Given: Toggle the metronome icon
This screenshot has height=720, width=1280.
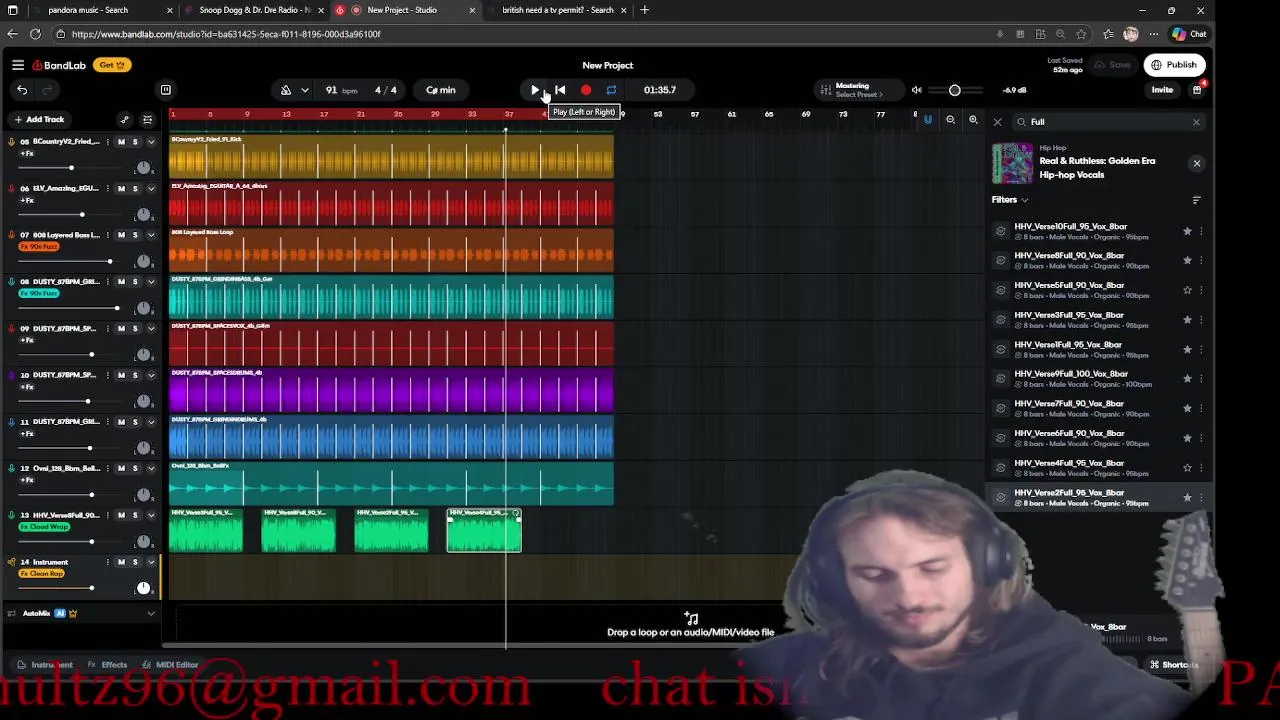Looking at the screenshot, I should [x=286, y=90].
